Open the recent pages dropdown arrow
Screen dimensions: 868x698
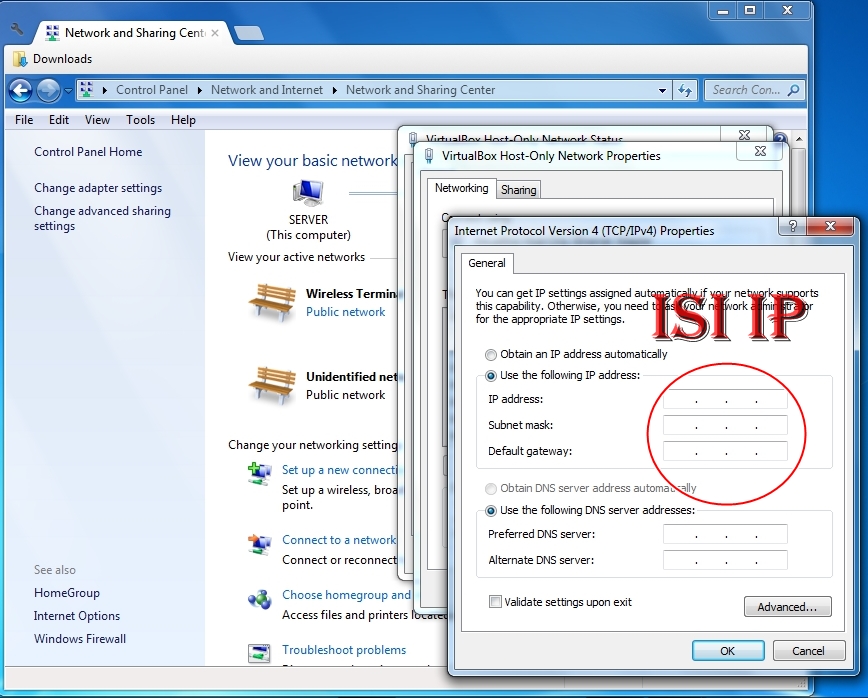(x=68, y=91)
